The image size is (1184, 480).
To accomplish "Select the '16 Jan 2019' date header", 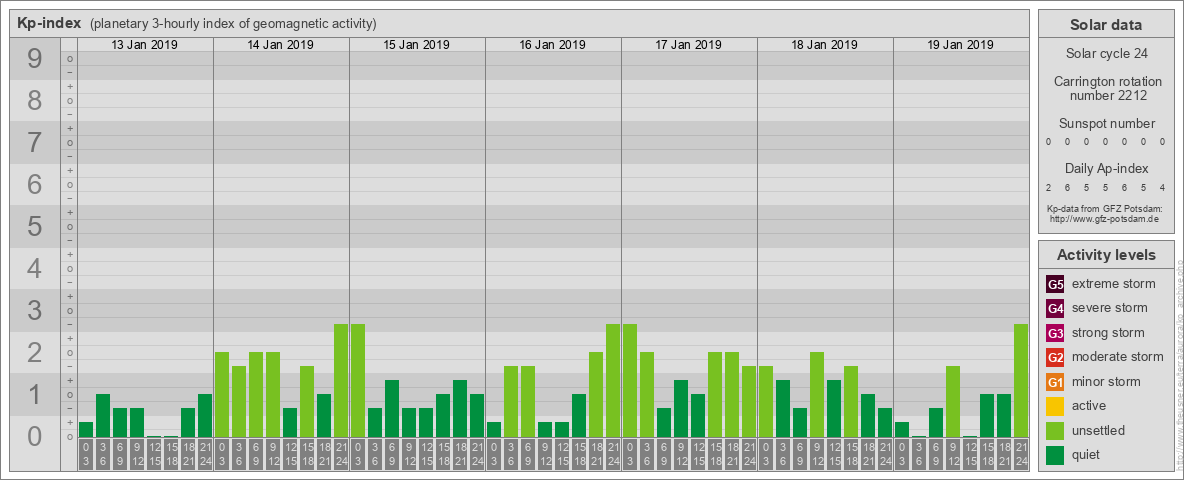I will point(553,45).
